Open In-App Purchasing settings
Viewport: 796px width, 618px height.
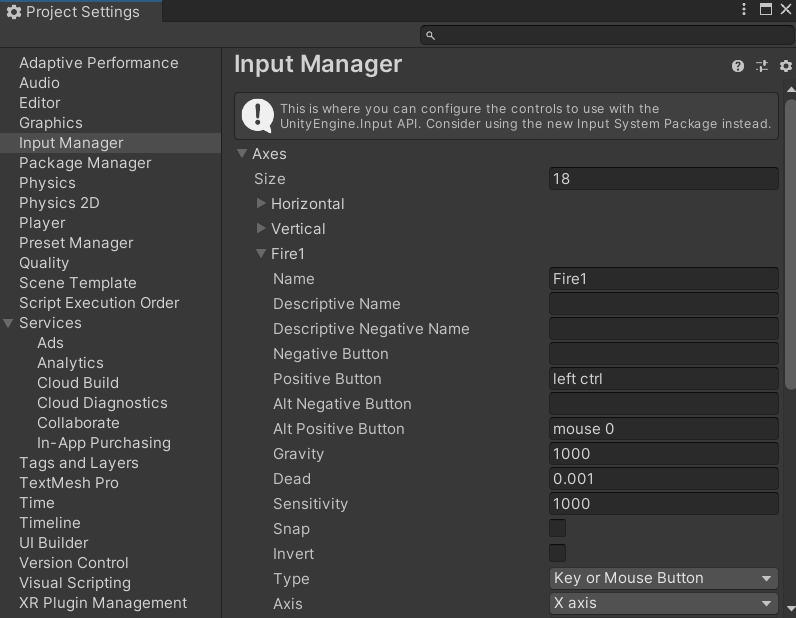pyautogui.click(x=104, y=443)
